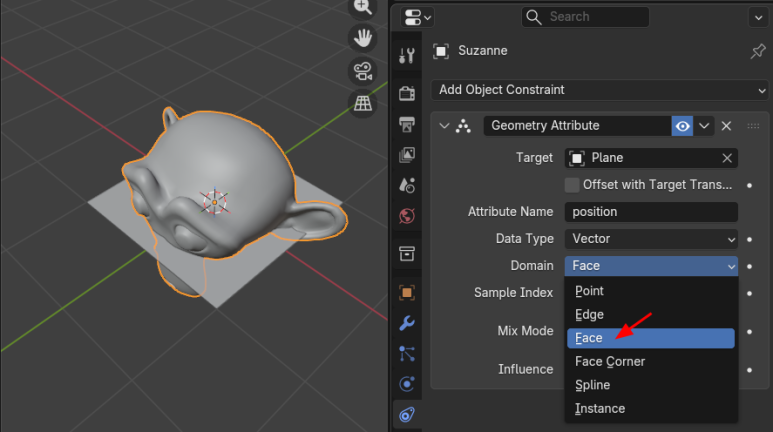Toggle the camera view icon
This screenshot has height=432, width=773.
pyautogui.click(x=363, y=71)
